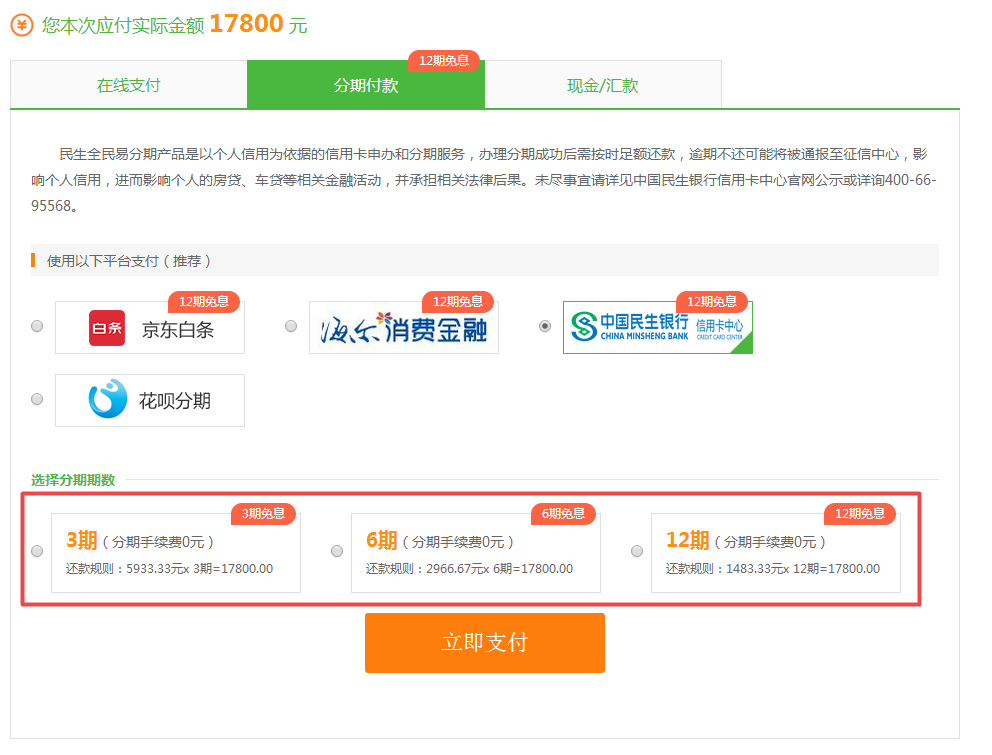992x755 pixels.
Task: Click the 12期免息 badge above 京东白条
Action: [203, 302]
